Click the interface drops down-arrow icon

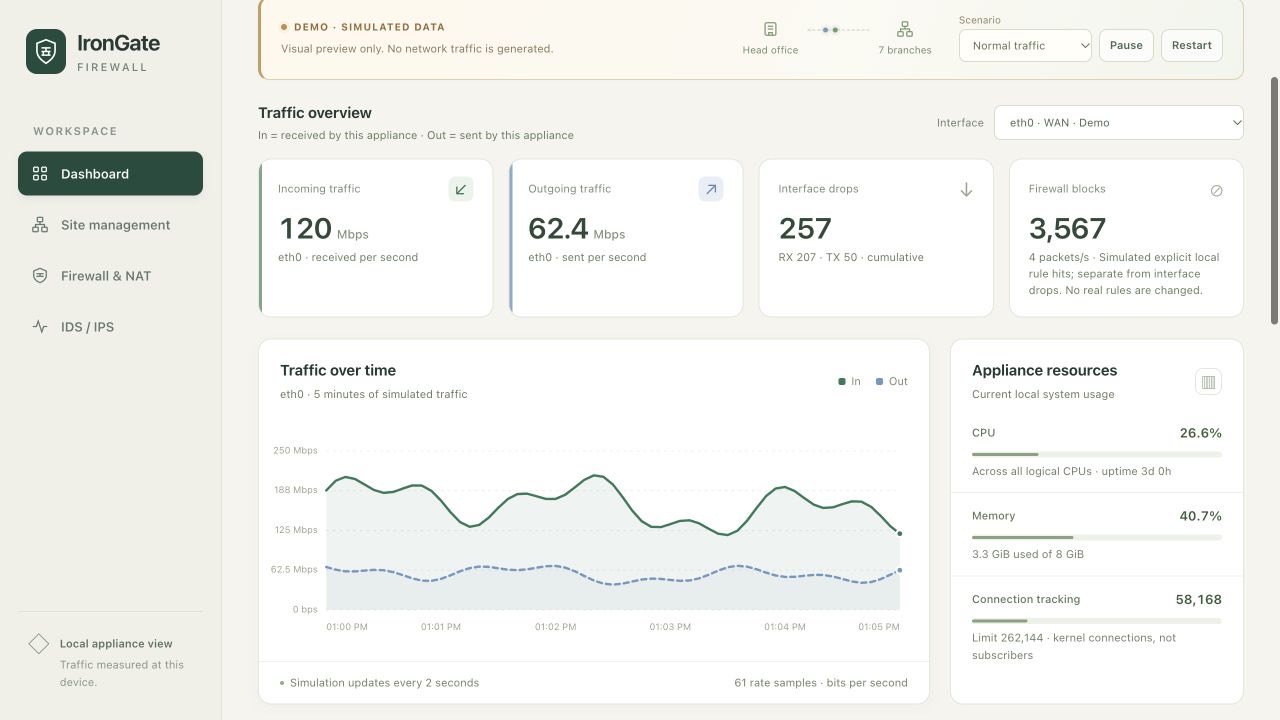click(966, 190)
